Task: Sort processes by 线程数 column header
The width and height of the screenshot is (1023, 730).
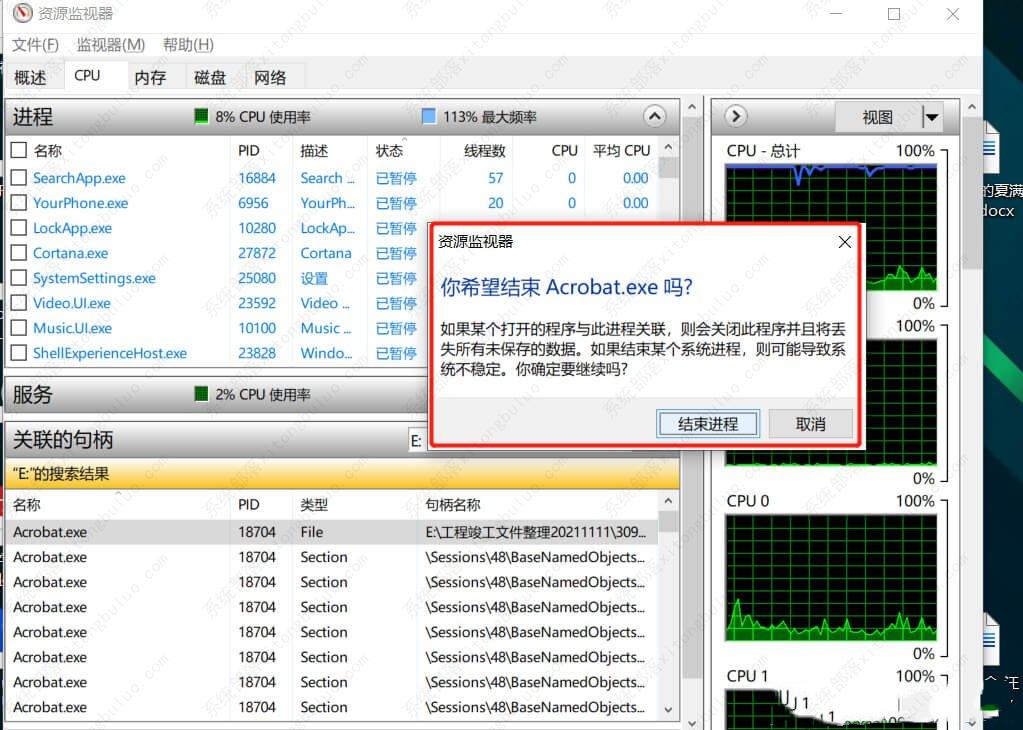Action: click(485, 151)
